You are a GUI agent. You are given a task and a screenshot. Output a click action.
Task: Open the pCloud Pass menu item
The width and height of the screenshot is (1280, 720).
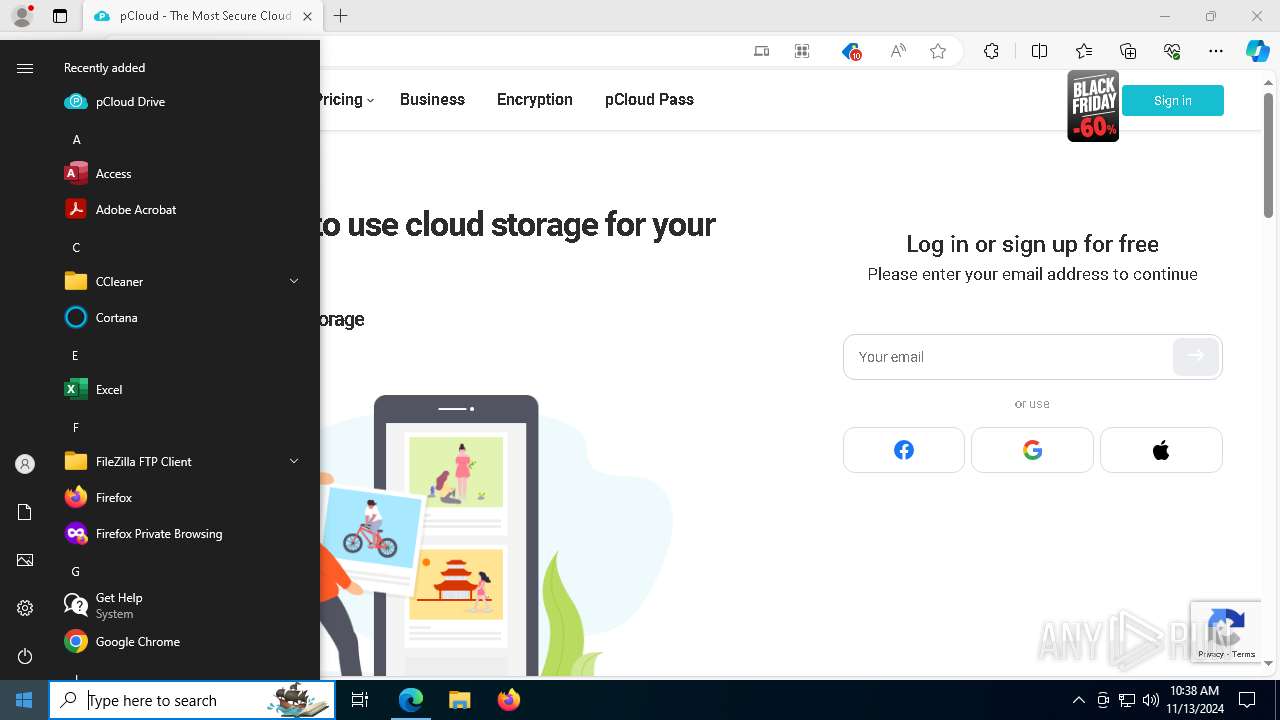[649, 100]
